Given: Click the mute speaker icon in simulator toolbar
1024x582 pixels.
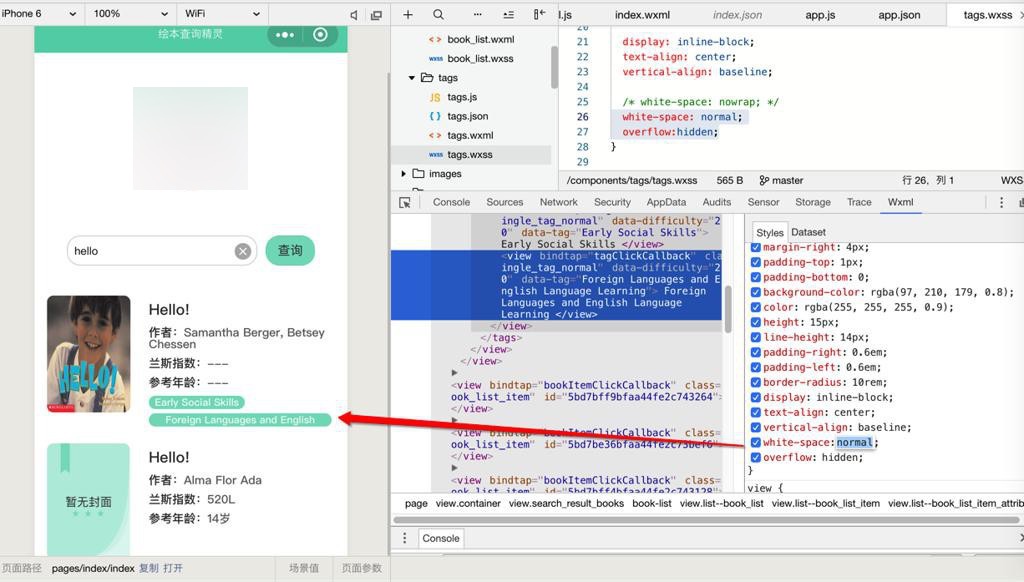Looking at the screenshot, I should (353, 14).
